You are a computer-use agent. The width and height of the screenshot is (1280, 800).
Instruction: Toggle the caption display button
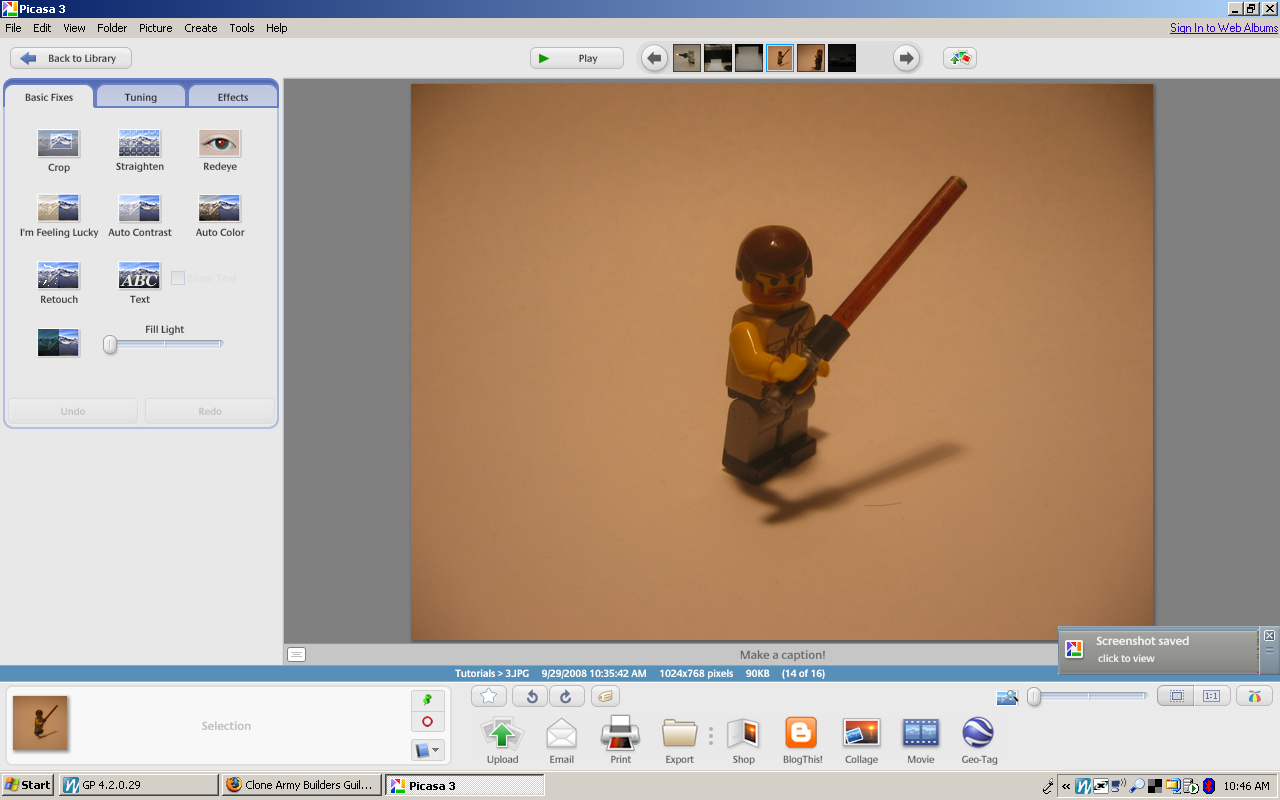296,655
